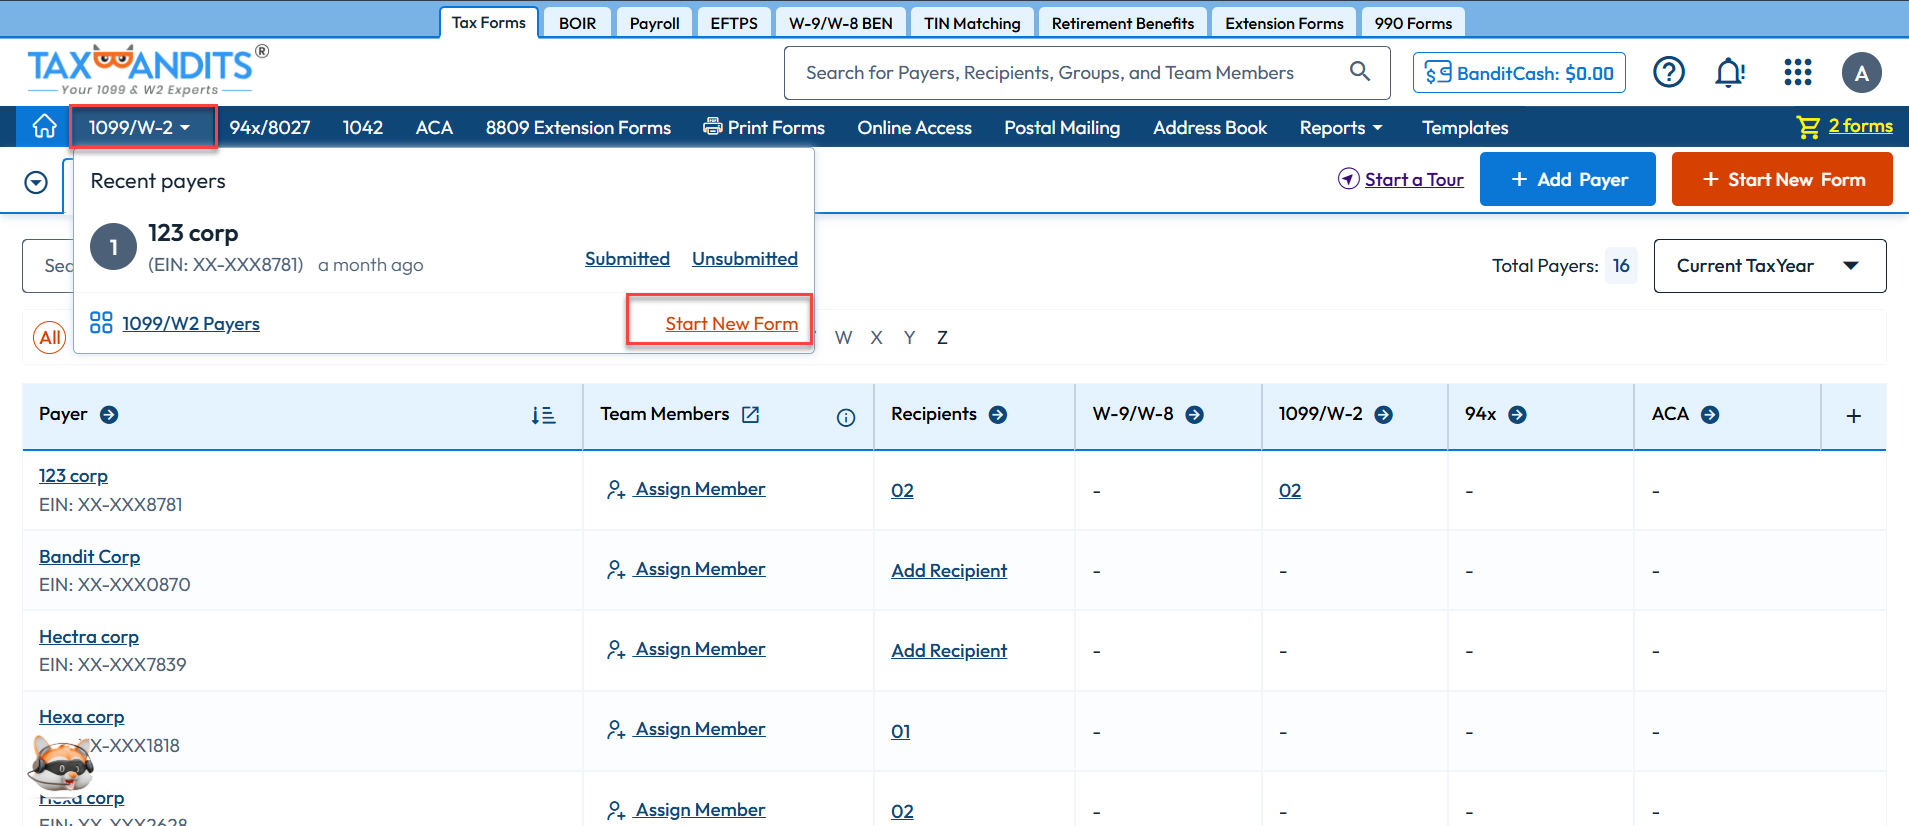Add a column with the plus icon
This screenshot has height=826, width=1909.
tap(1853, 416)
